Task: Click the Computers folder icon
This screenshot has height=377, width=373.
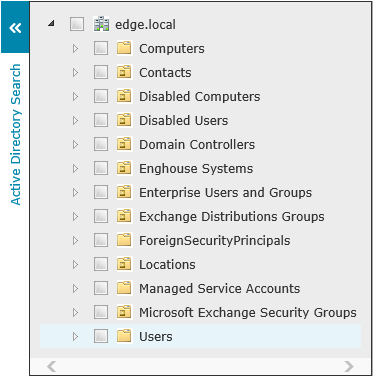Action: coord(124,48)
